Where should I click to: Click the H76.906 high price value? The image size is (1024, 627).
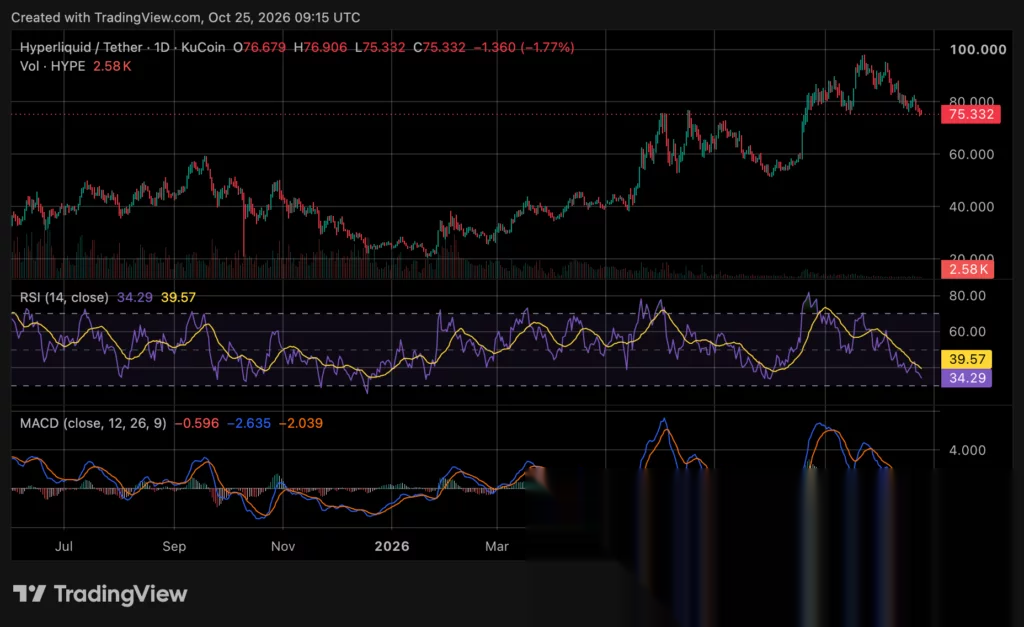pyautogui.click(x=320, y=48)
